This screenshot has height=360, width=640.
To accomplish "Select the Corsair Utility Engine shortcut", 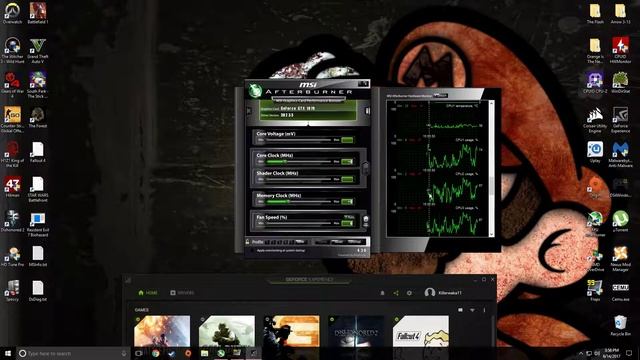I will pos(595,120).
